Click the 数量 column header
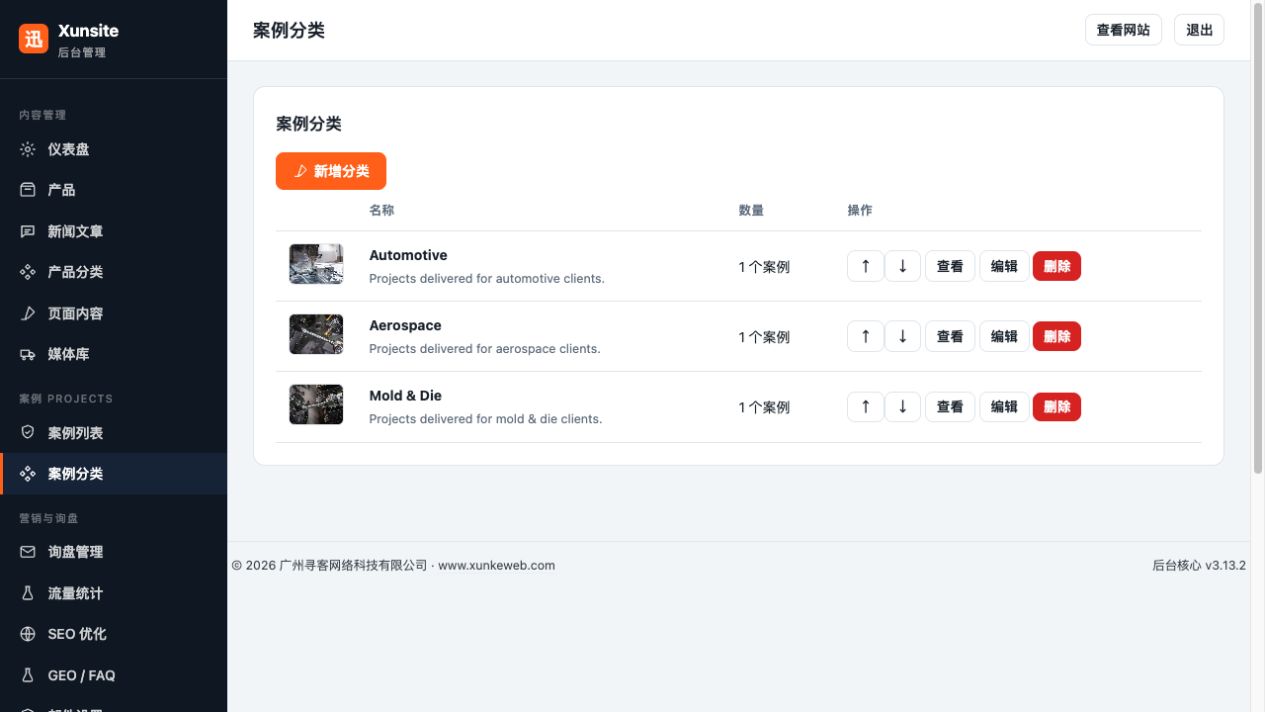This screenshot has height=712, width=1265. click(751, 210)
